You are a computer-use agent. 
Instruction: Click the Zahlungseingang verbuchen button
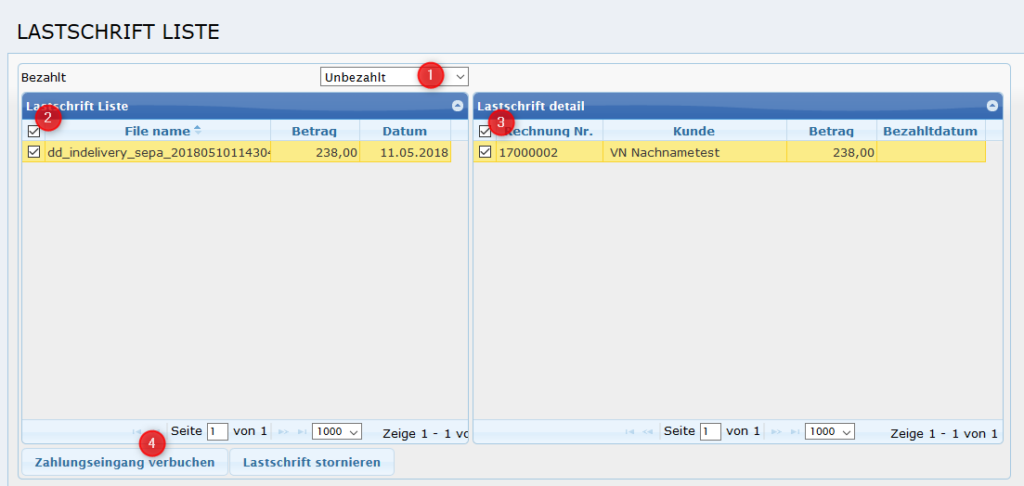click(125, 462)
